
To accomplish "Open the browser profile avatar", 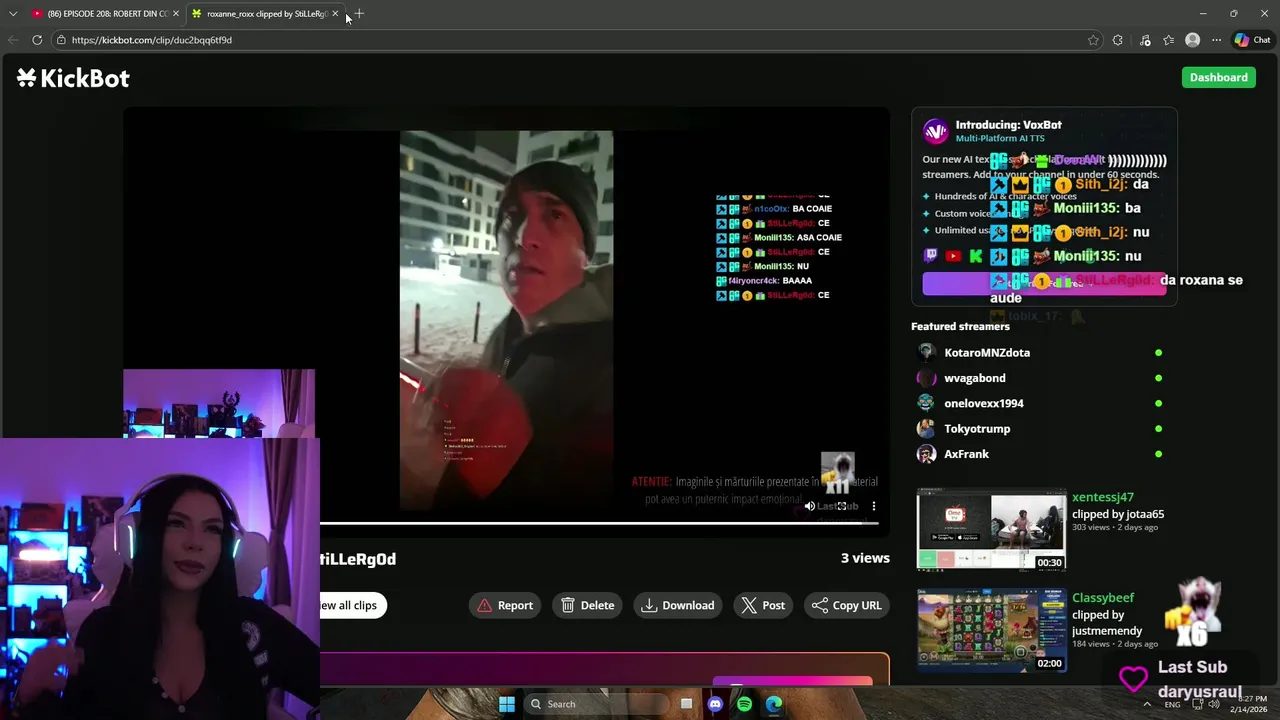I will 1192,40.
